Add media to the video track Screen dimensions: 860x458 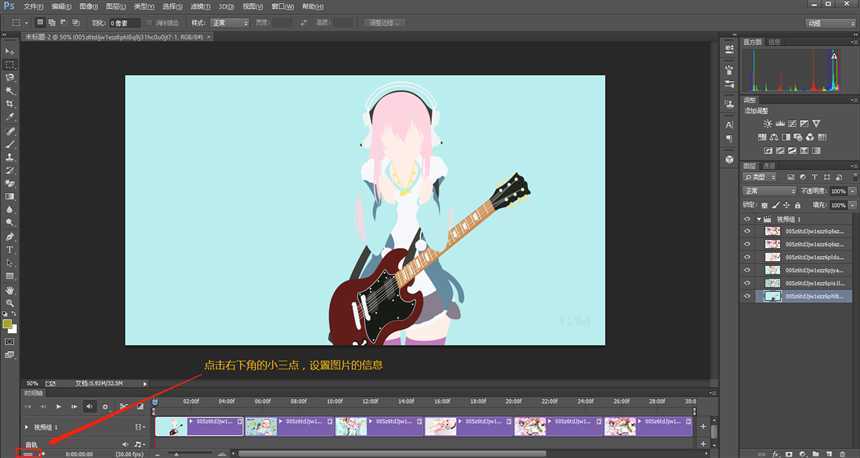[703, 427]
